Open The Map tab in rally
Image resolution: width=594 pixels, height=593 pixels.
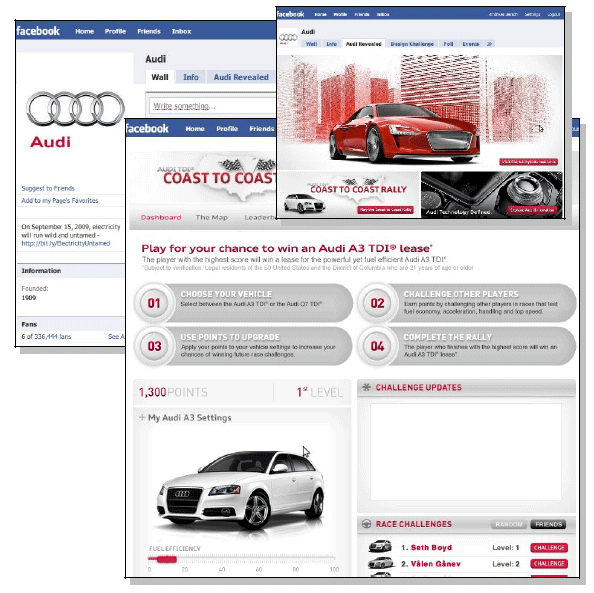(x=212, y=217)
